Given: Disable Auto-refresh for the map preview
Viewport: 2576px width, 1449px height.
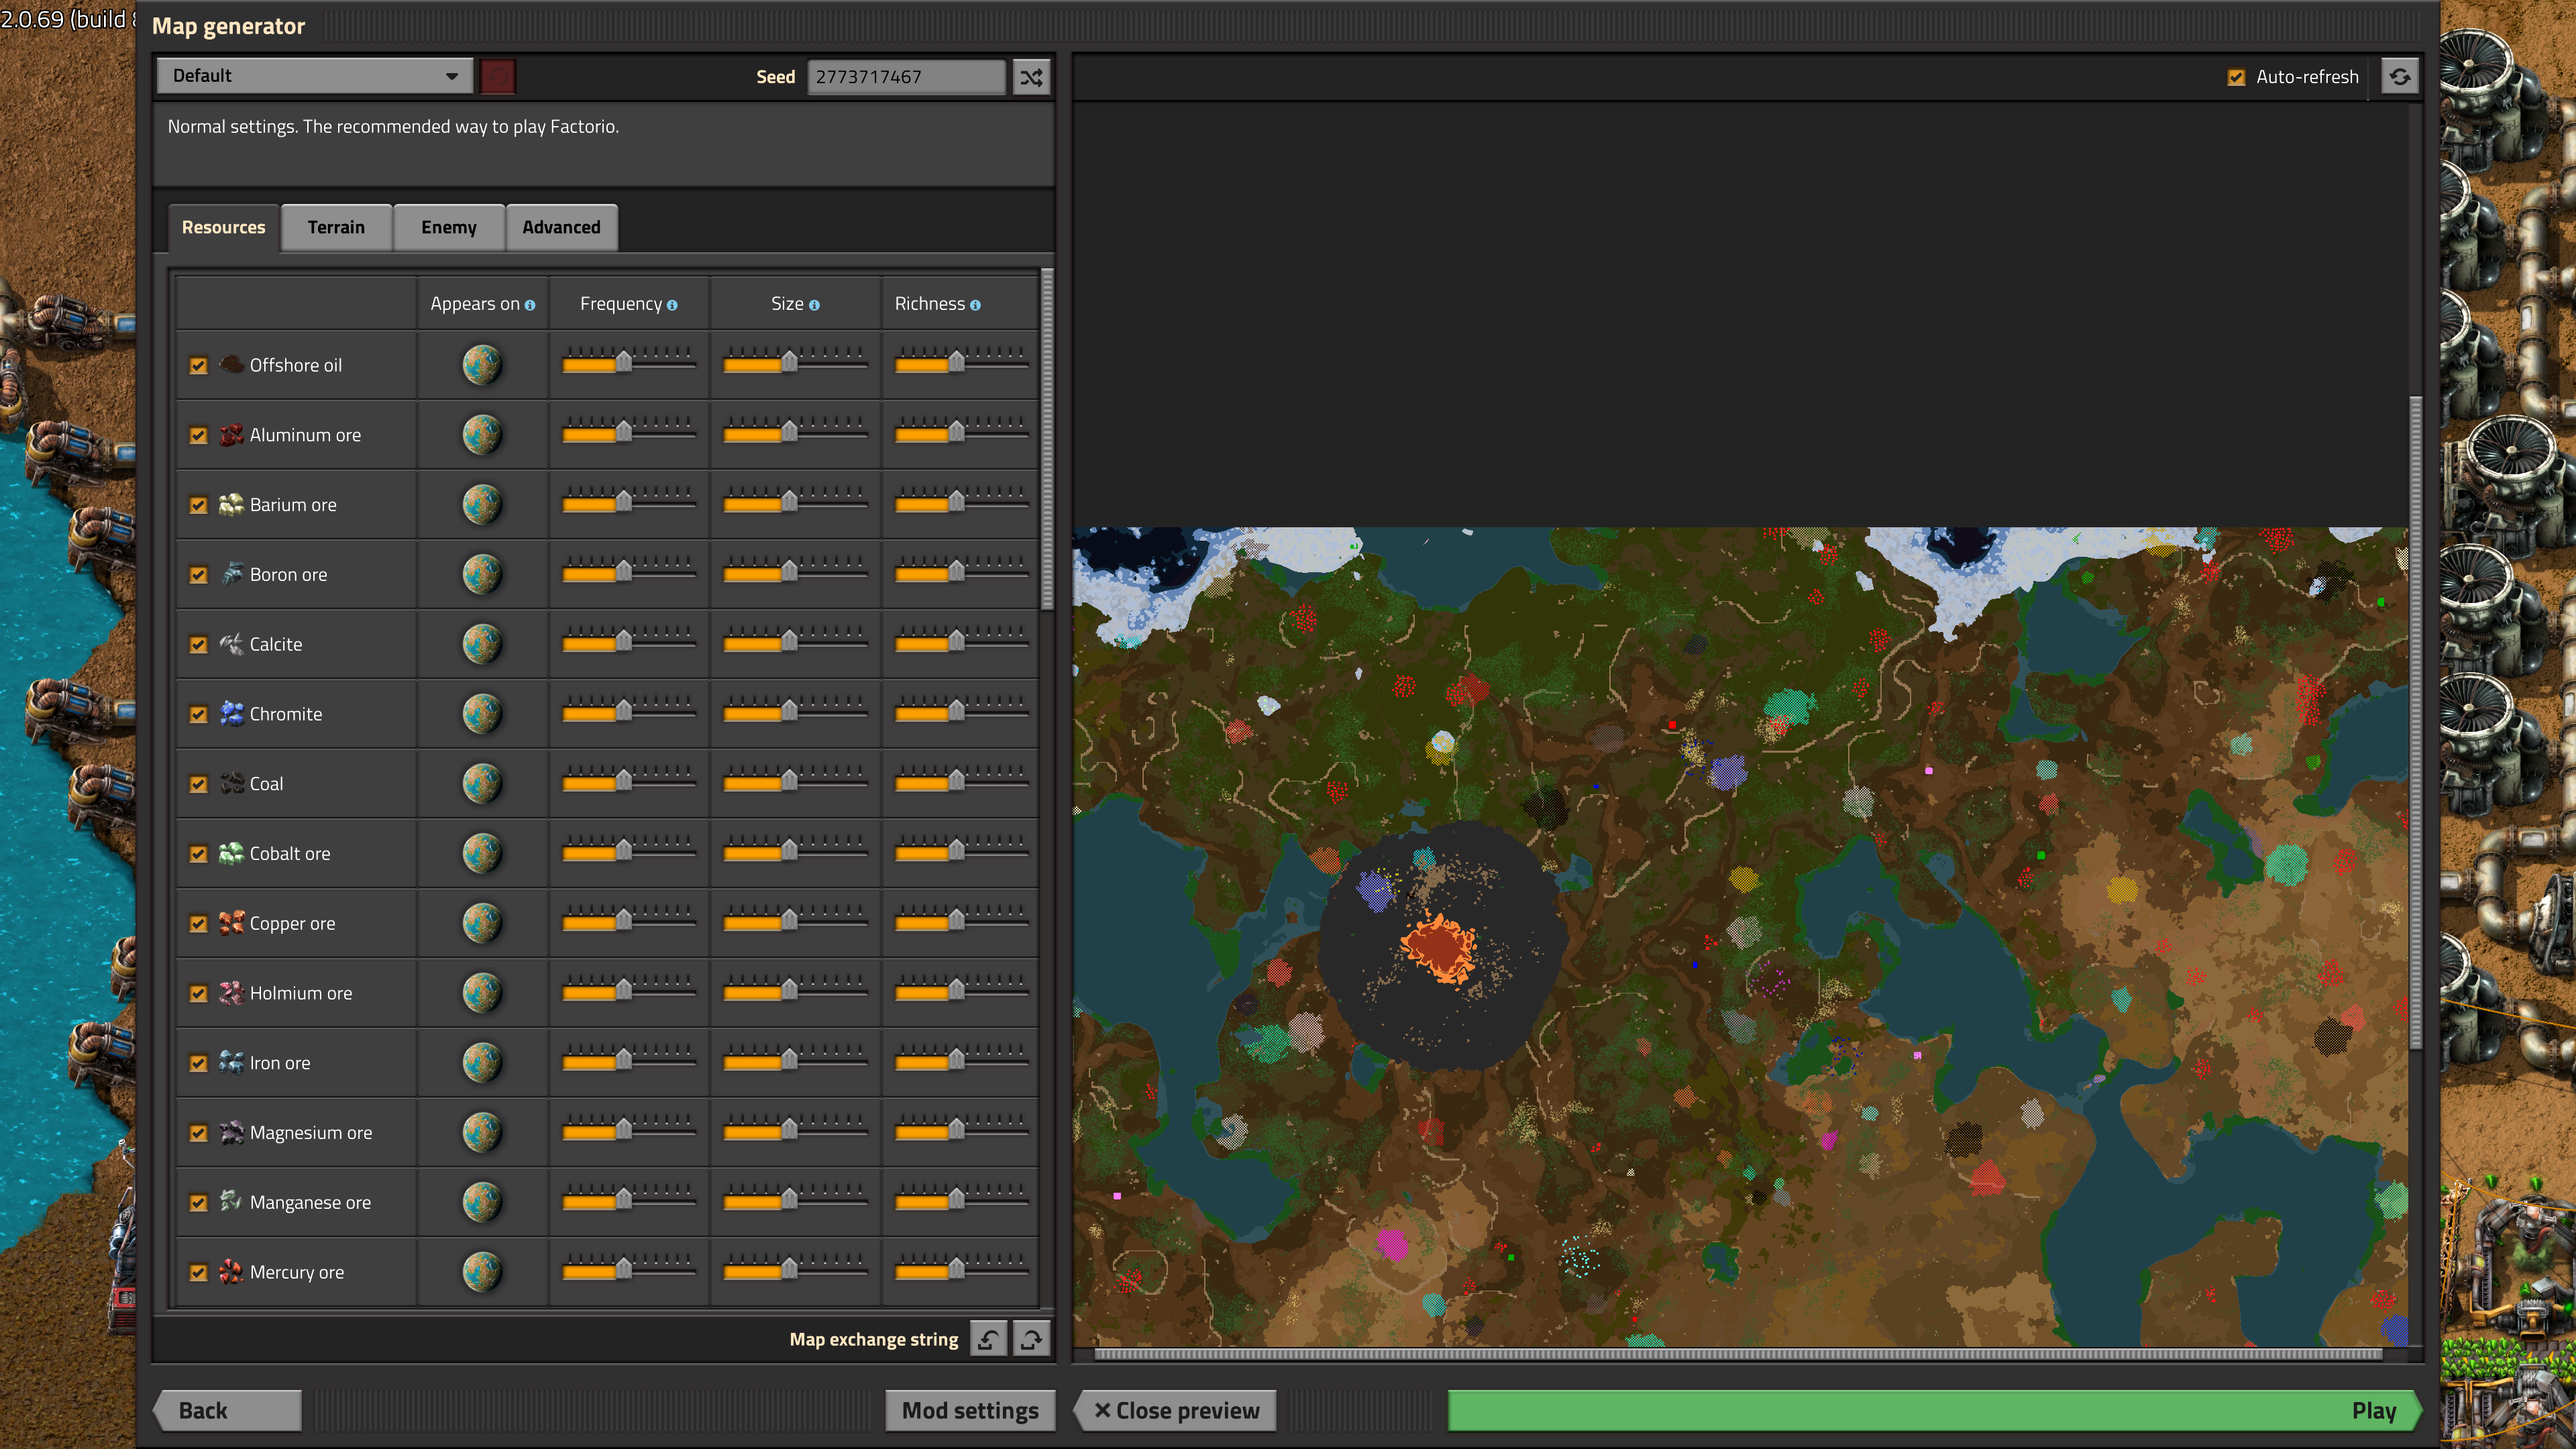Looking at the screenshot, I should point(2238,76).
